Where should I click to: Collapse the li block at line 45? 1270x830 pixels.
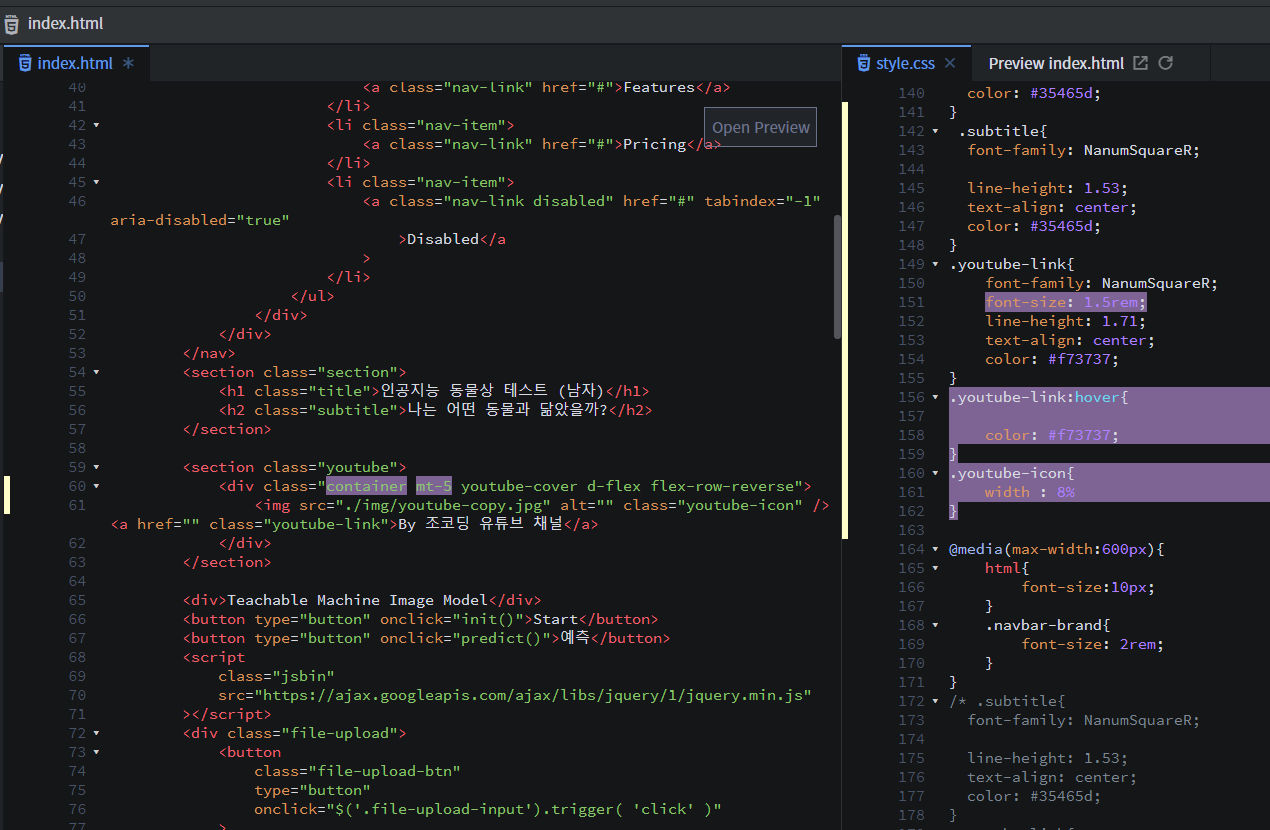click(96, 182)
